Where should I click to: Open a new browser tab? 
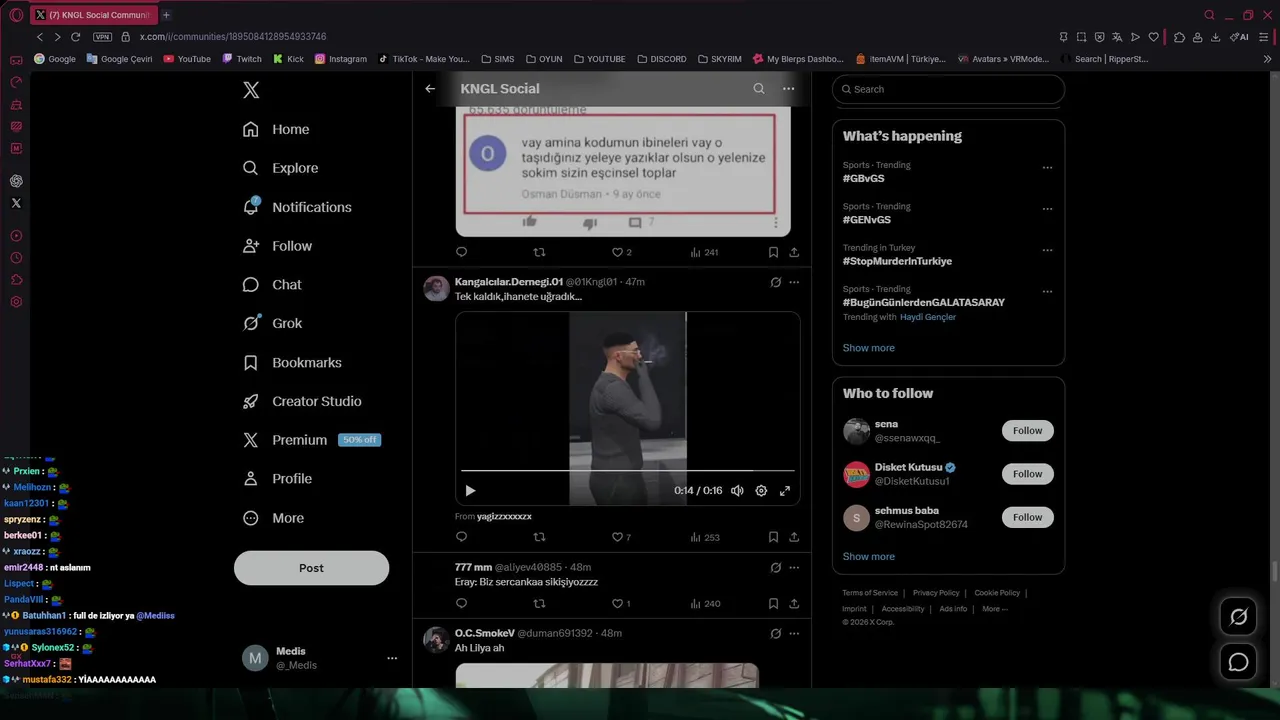coord(166,15)
